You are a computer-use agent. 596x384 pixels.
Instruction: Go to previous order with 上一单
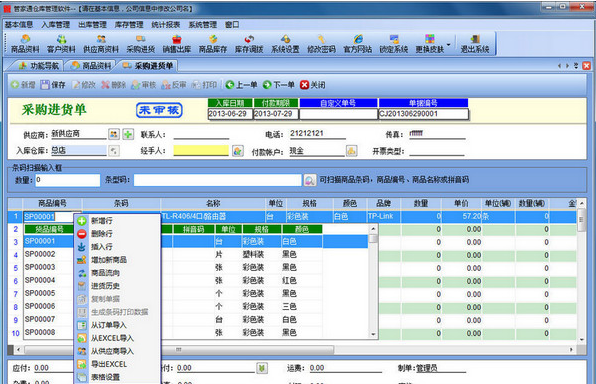(241, 85)
